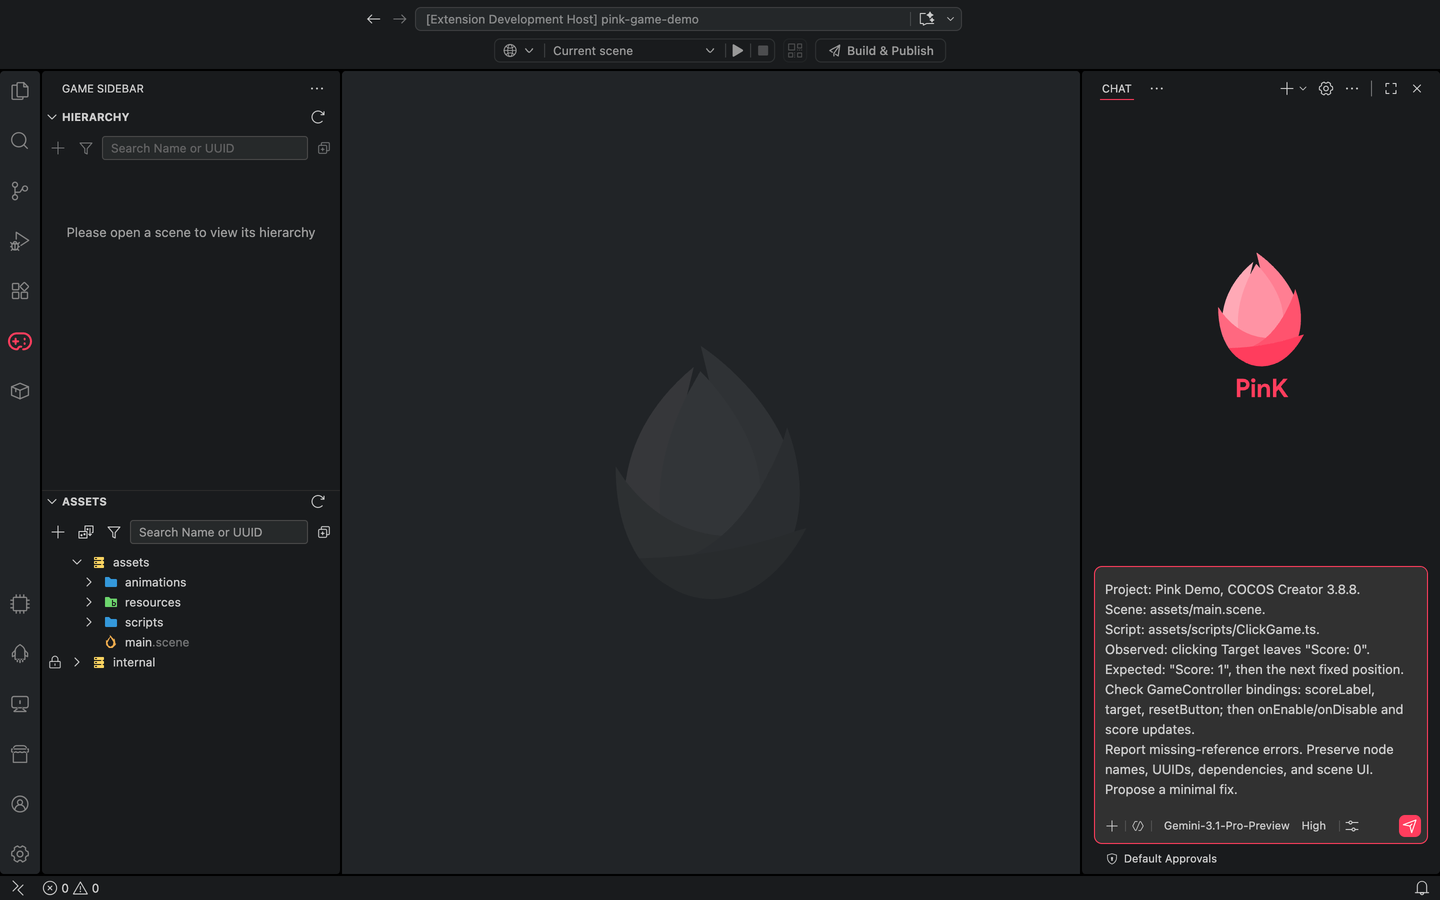Refresh the Assets panel
1440x900 pixels.
pyautogui.click(x=318, y=502)
